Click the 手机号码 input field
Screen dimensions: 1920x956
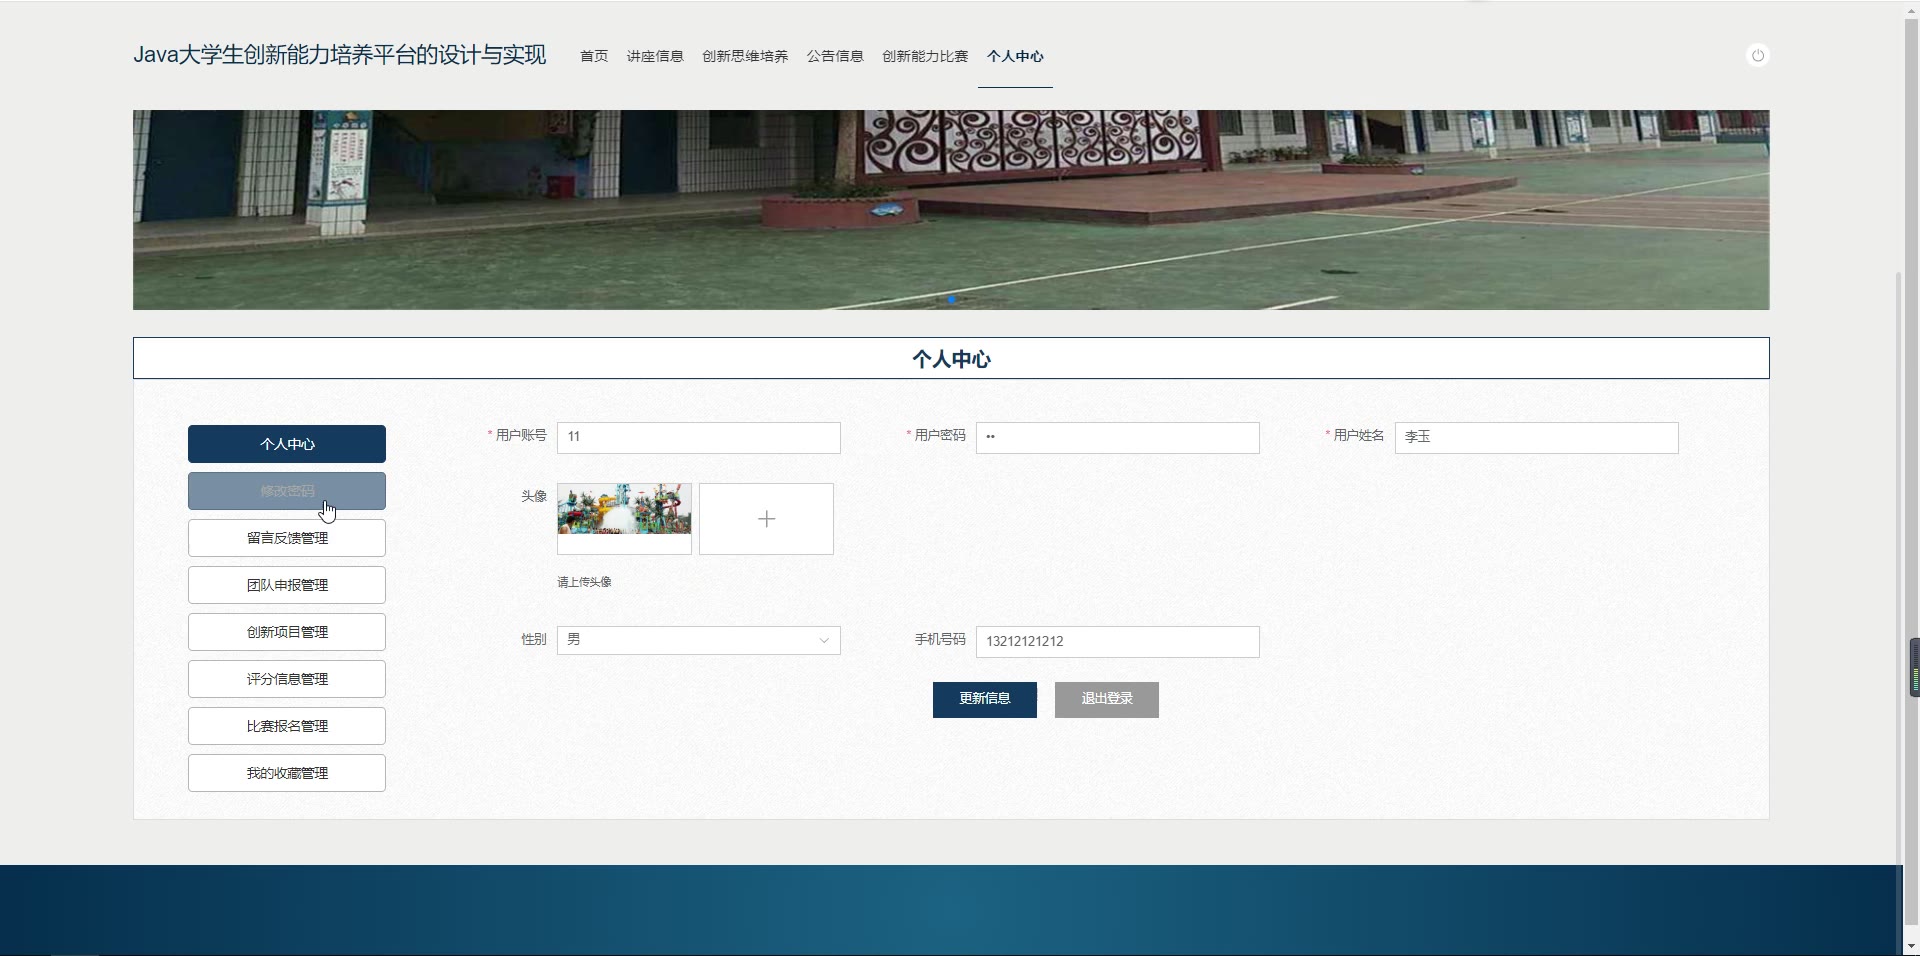pos(1117,641)
